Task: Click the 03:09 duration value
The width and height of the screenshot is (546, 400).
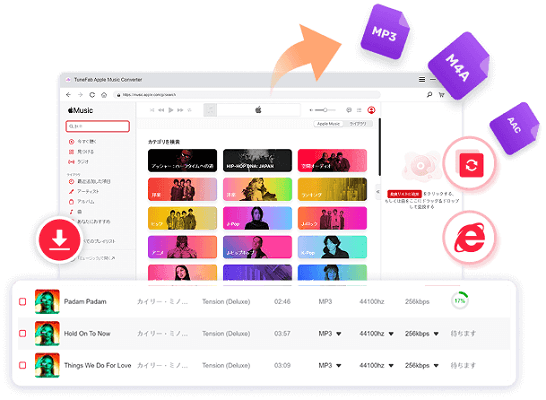Action: 282,365
